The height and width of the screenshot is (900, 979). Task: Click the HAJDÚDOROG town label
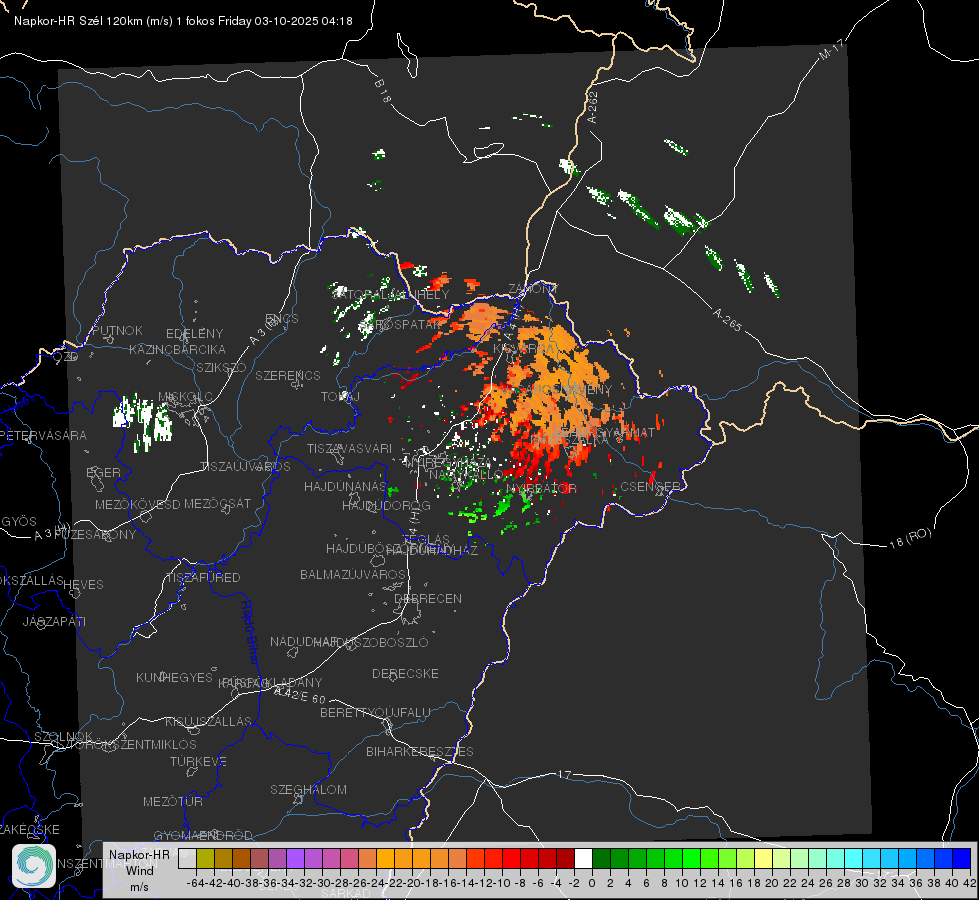tap(386, 505)
